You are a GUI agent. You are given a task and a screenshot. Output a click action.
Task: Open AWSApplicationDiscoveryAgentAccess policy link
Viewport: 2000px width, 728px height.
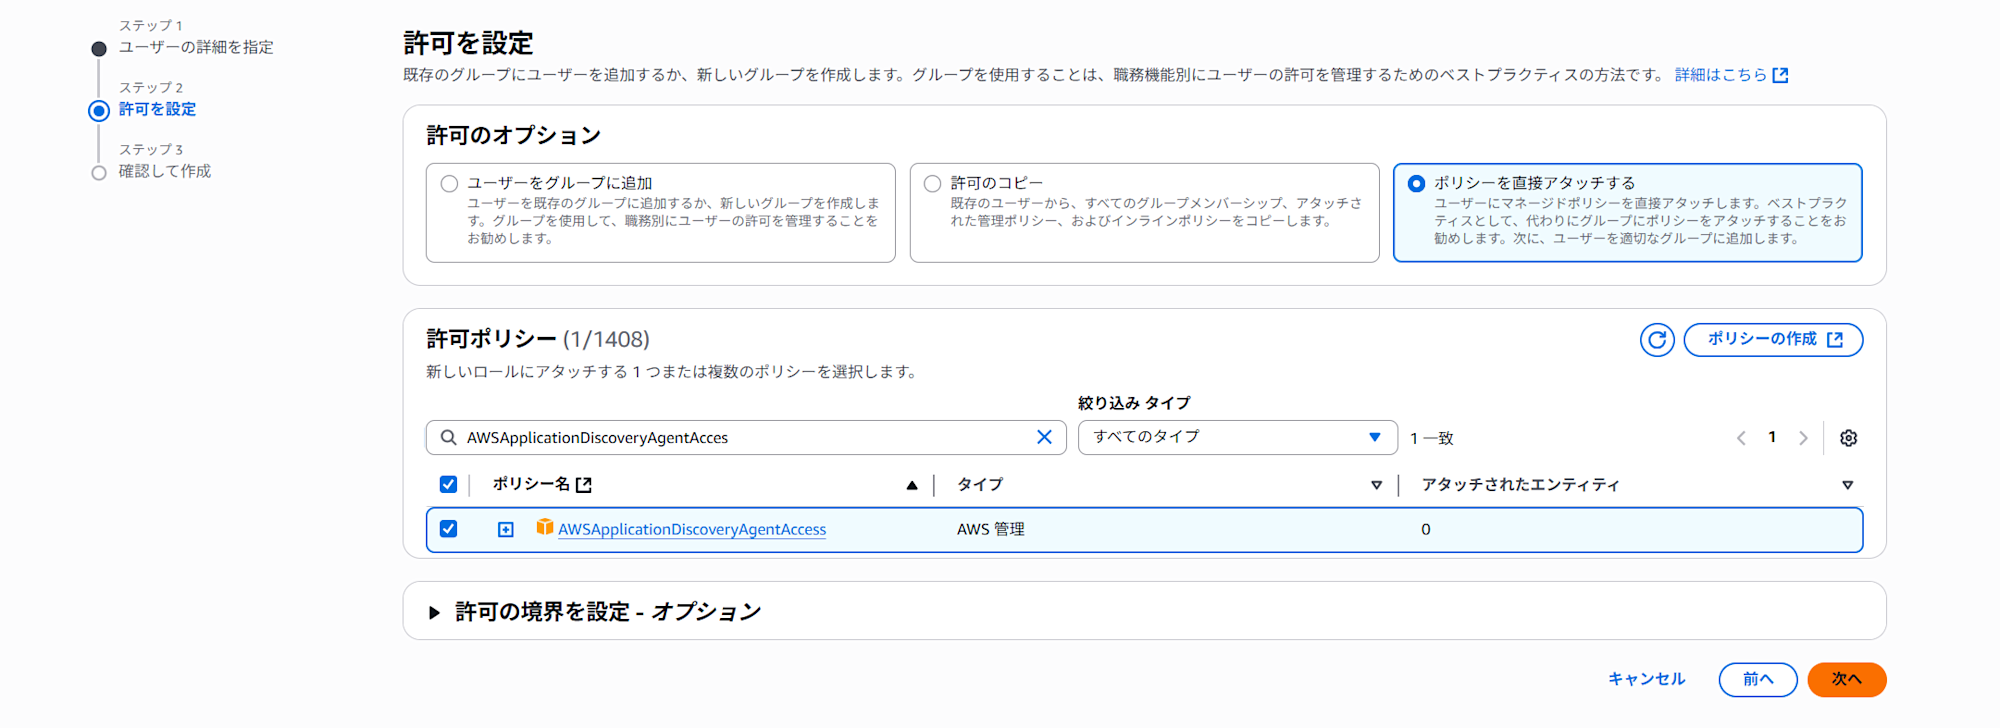[x=692, y=529]
